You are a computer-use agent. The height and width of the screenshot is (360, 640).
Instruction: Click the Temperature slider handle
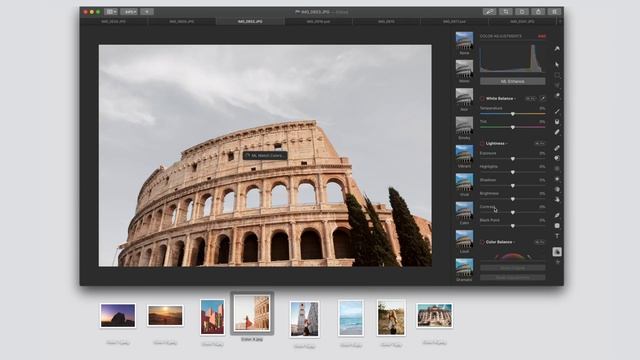tap(513, 114)
